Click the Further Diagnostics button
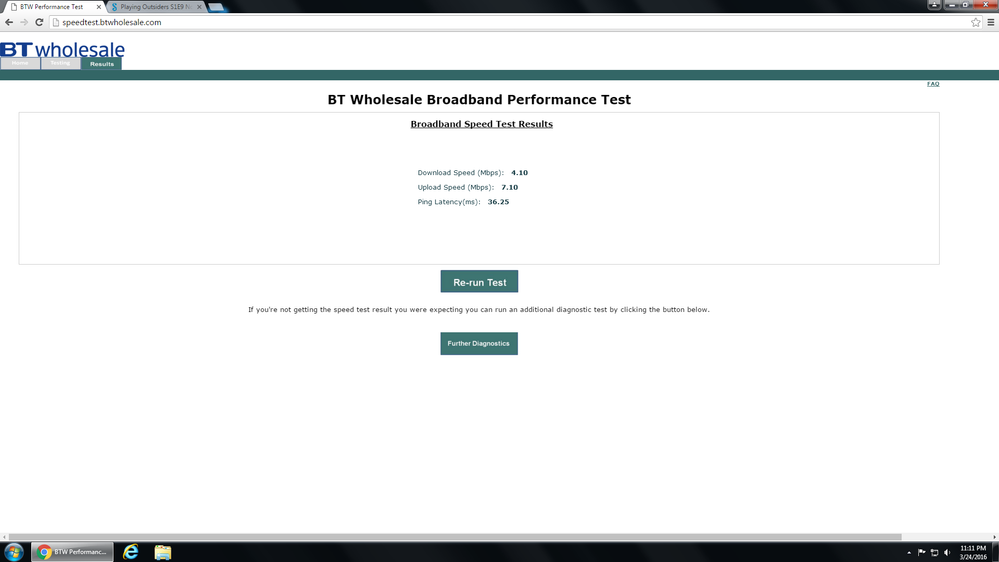 479,343
